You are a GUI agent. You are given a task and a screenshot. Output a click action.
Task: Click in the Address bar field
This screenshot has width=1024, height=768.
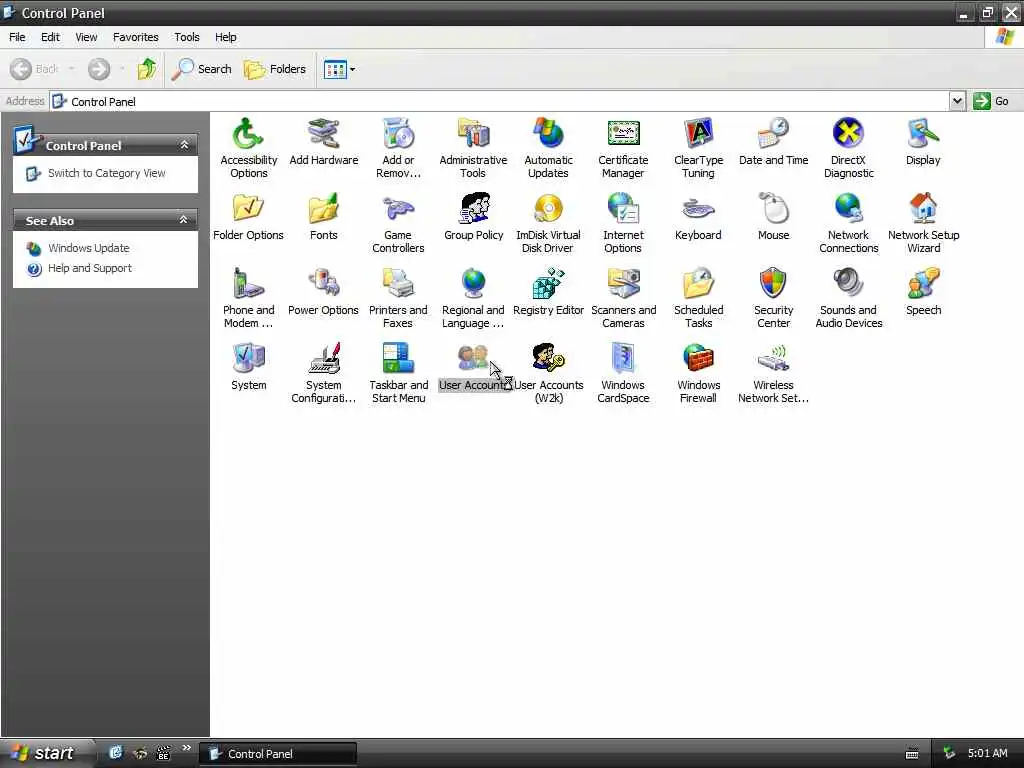[500, 101]
